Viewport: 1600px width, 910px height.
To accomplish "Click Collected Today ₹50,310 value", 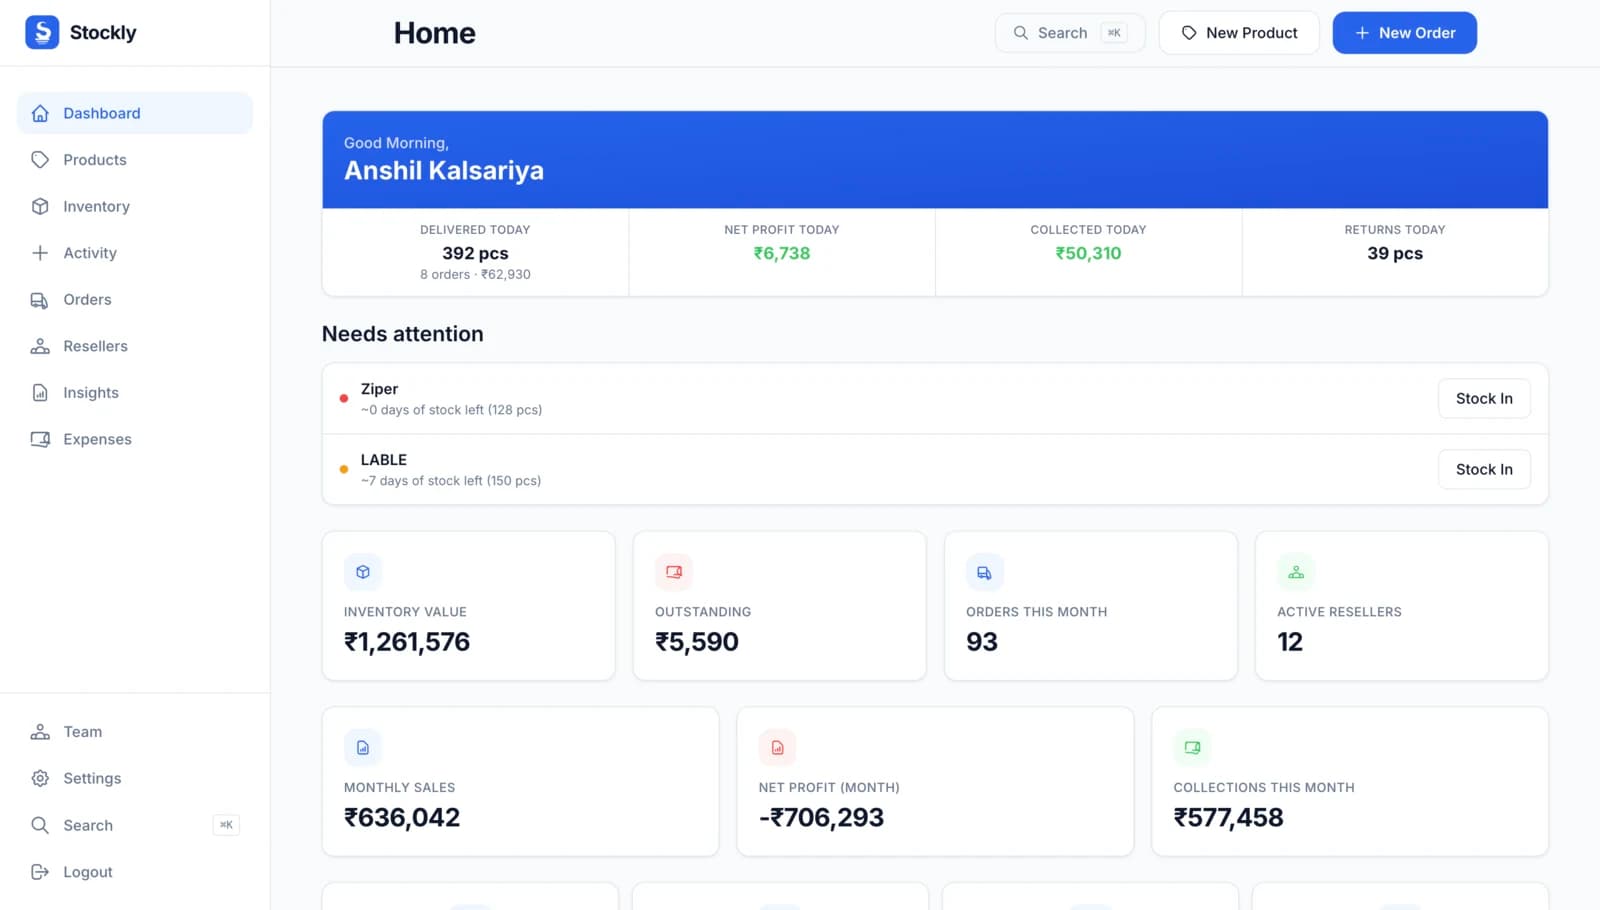I will (x=1088, y=253).
